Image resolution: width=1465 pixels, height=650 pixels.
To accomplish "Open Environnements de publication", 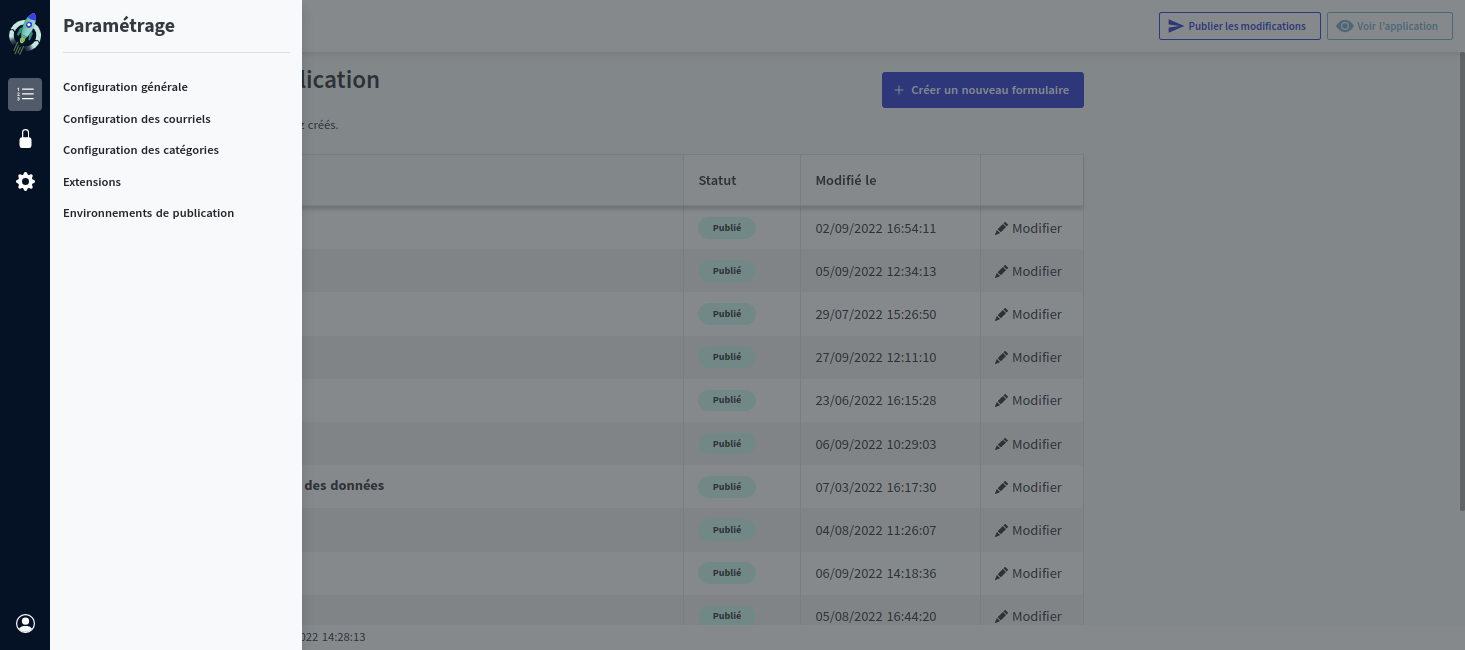I will coord(148,213).
